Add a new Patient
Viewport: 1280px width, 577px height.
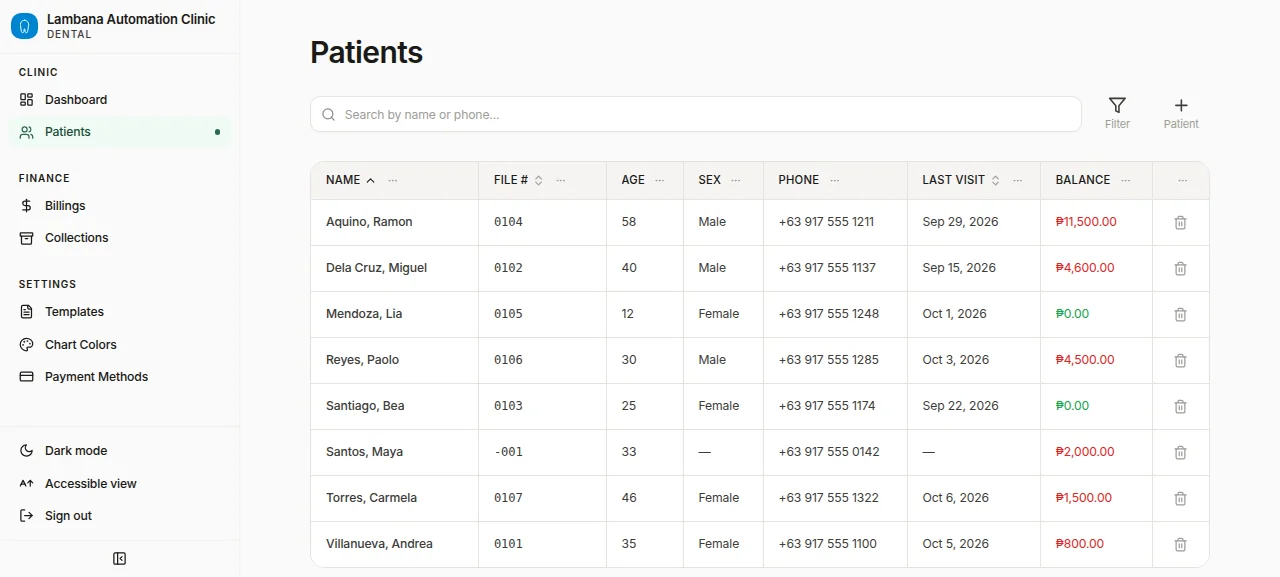pyautogui.click(x=1181, y=113)
